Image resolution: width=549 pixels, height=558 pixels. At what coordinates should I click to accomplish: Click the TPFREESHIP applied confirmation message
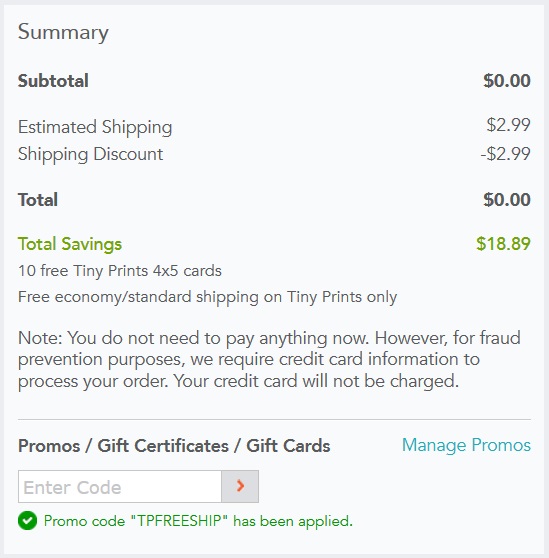tap(198, 521)
